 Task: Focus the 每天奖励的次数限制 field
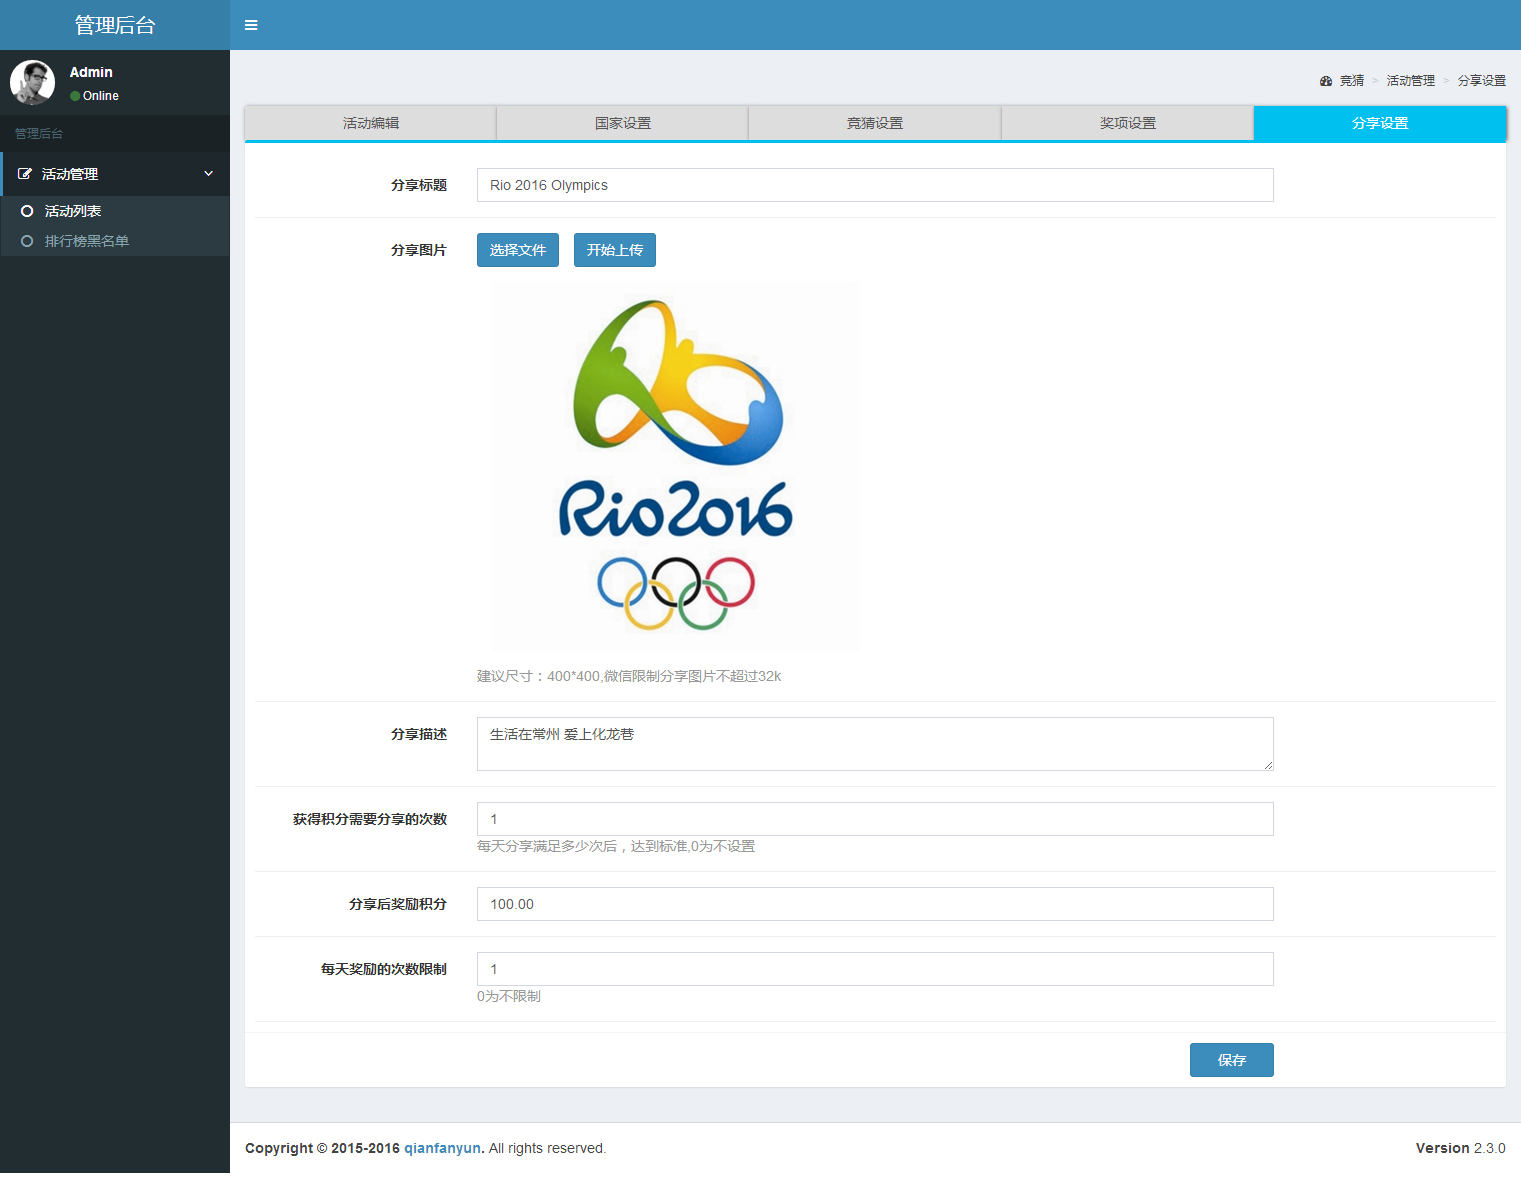click(x=875, y=969)
